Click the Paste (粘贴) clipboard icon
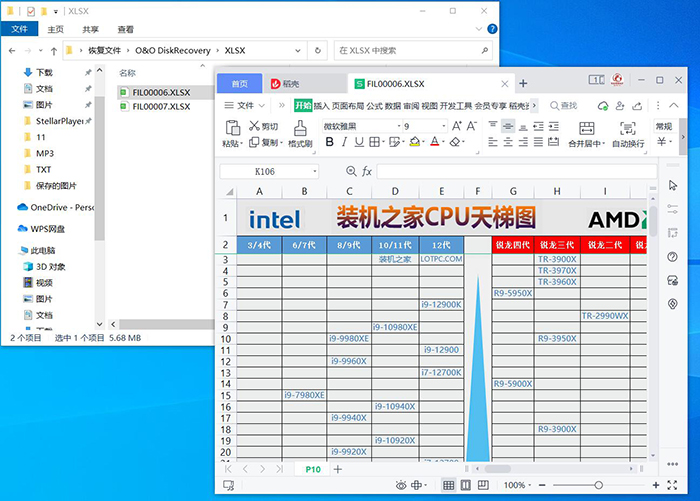Screen dimensions: 700x501 coord(232,128)
